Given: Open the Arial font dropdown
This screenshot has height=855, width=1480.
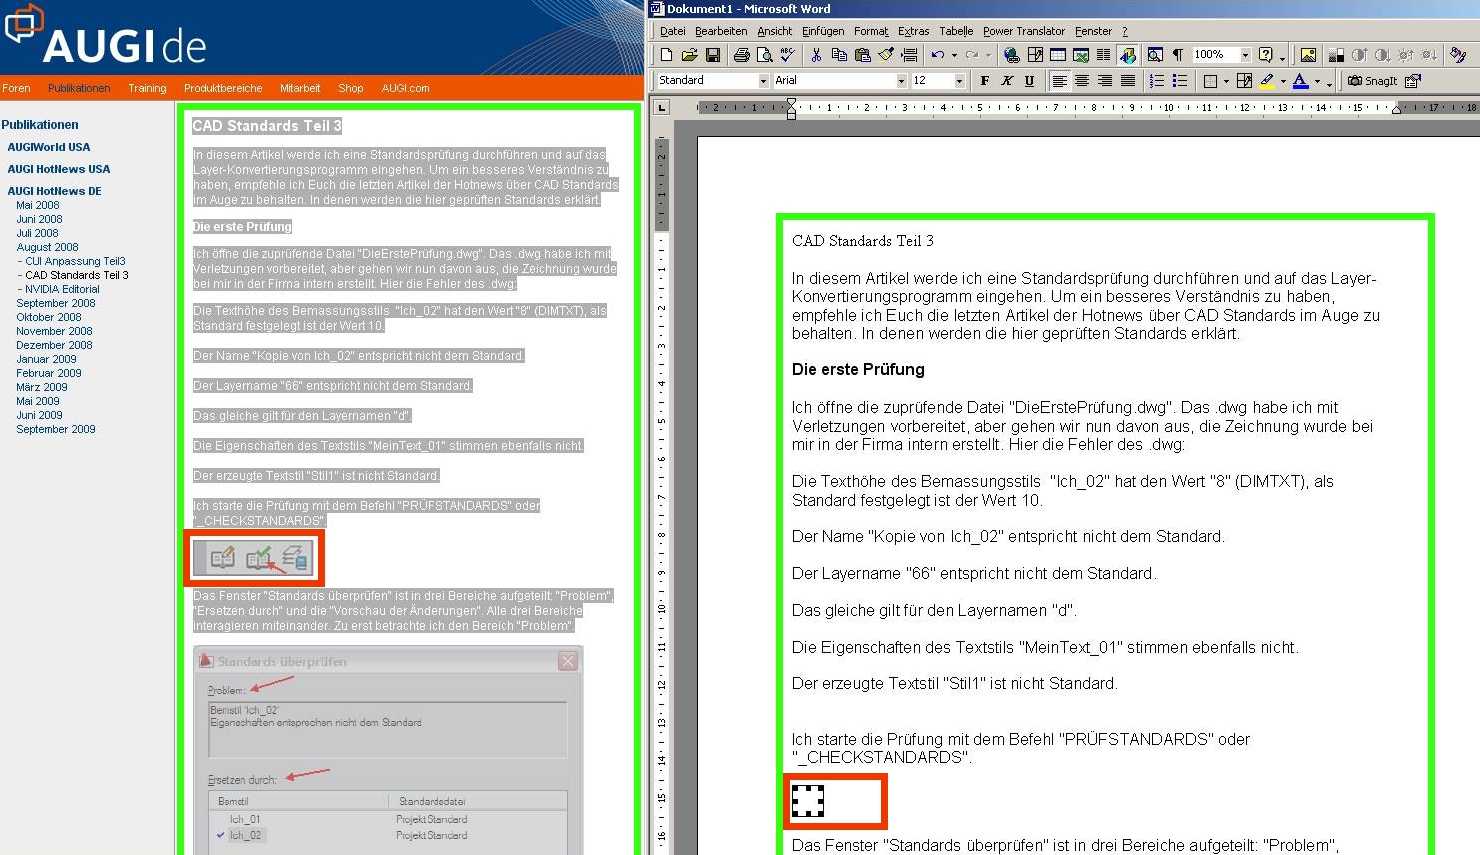Looking at the screenshot, I should point(901,81).
